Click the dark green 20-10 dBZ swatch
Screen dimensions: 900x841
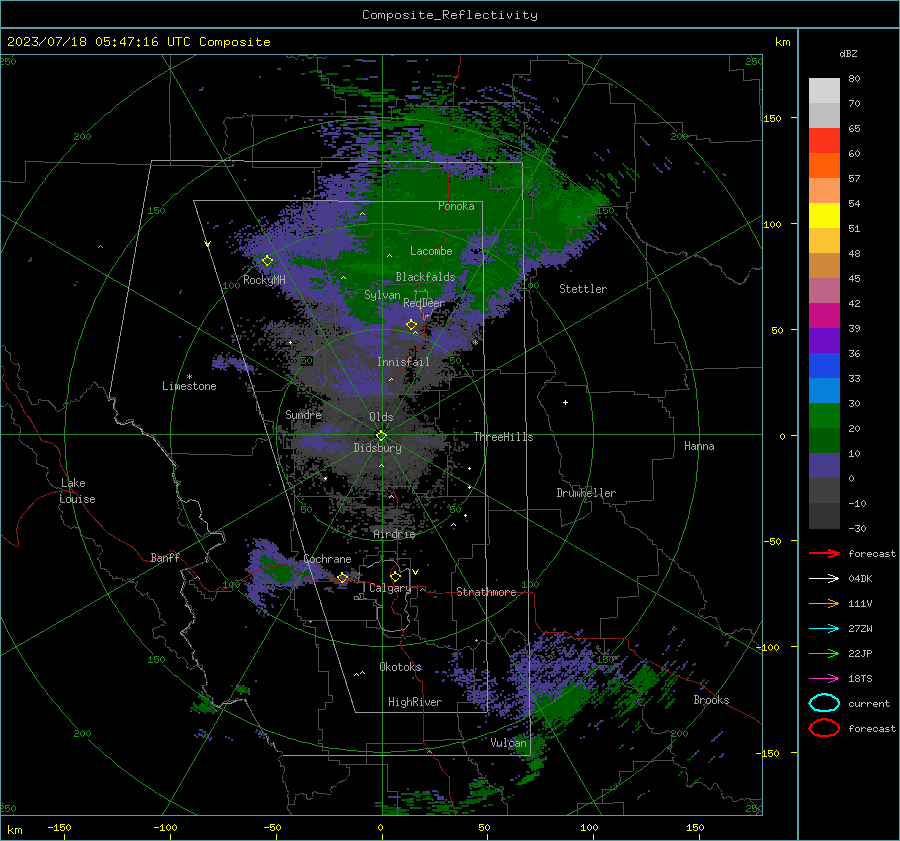[x=824, y=440]
